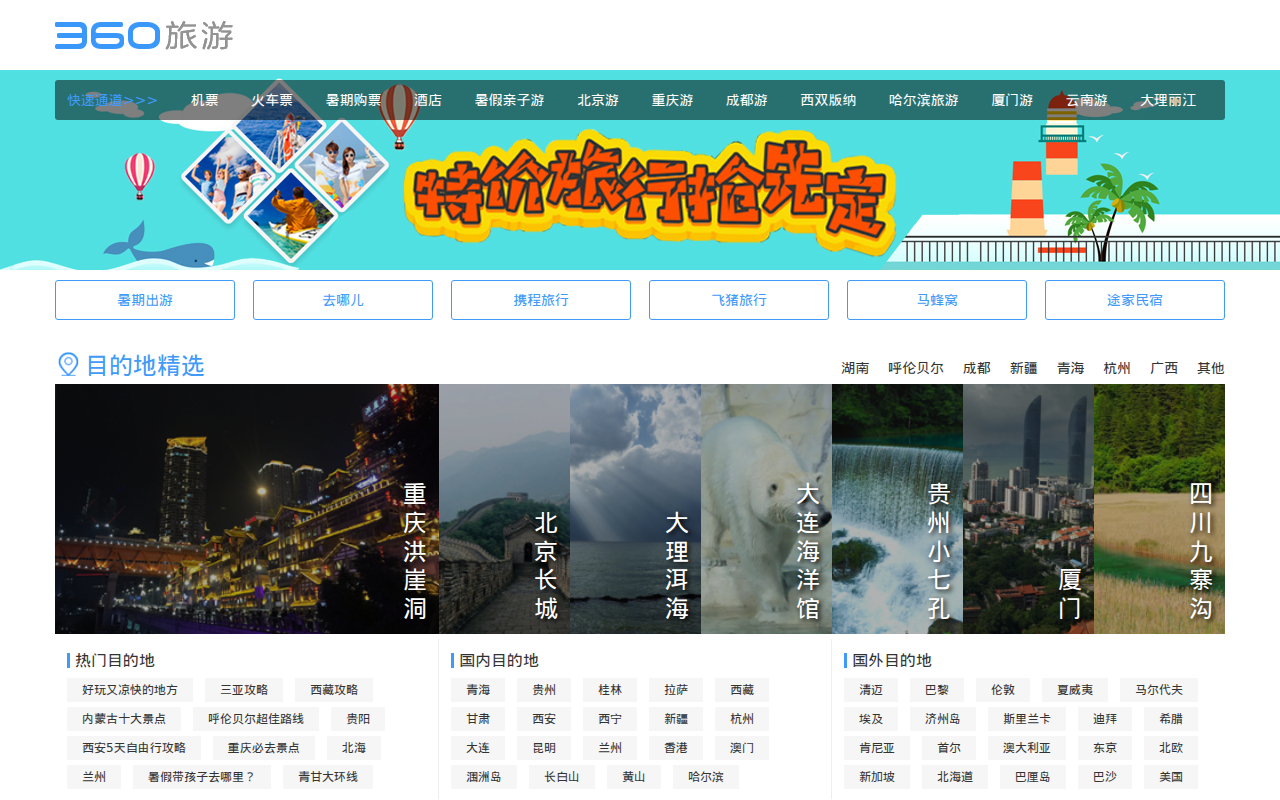Click the location pin icon beside 目的地精选
Viewport: 1280px width, 800px height.
[68, 365]
